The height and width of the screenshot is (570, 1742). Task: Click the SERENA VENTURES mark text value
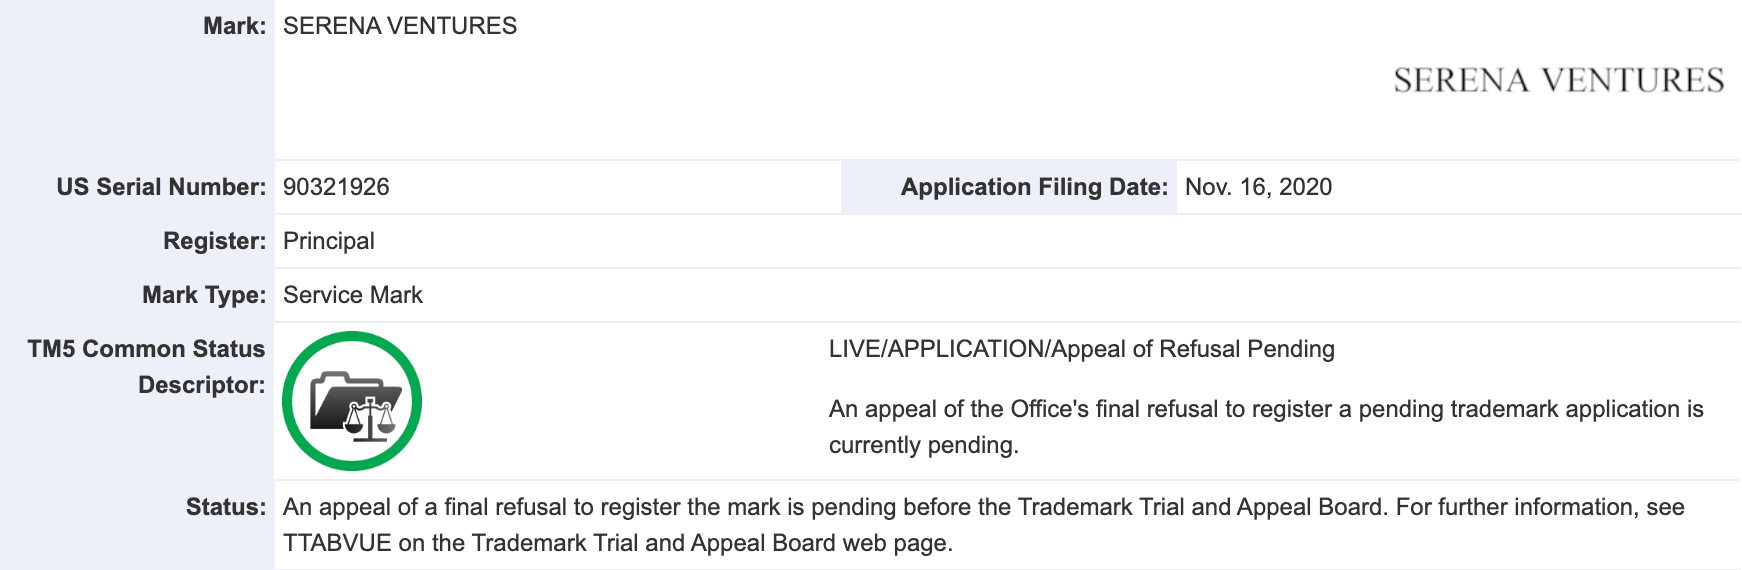click(400, 26)
